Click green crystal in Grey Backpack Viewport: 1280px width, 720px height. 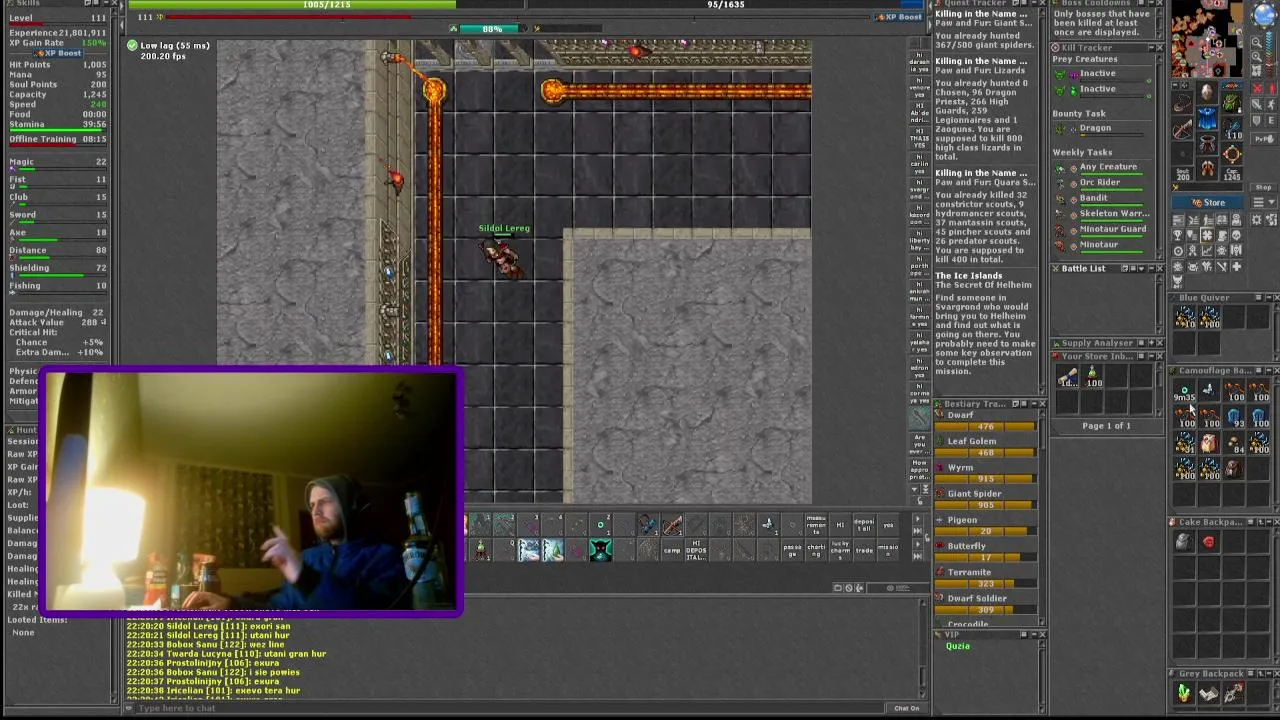(x=1184, y=692)
